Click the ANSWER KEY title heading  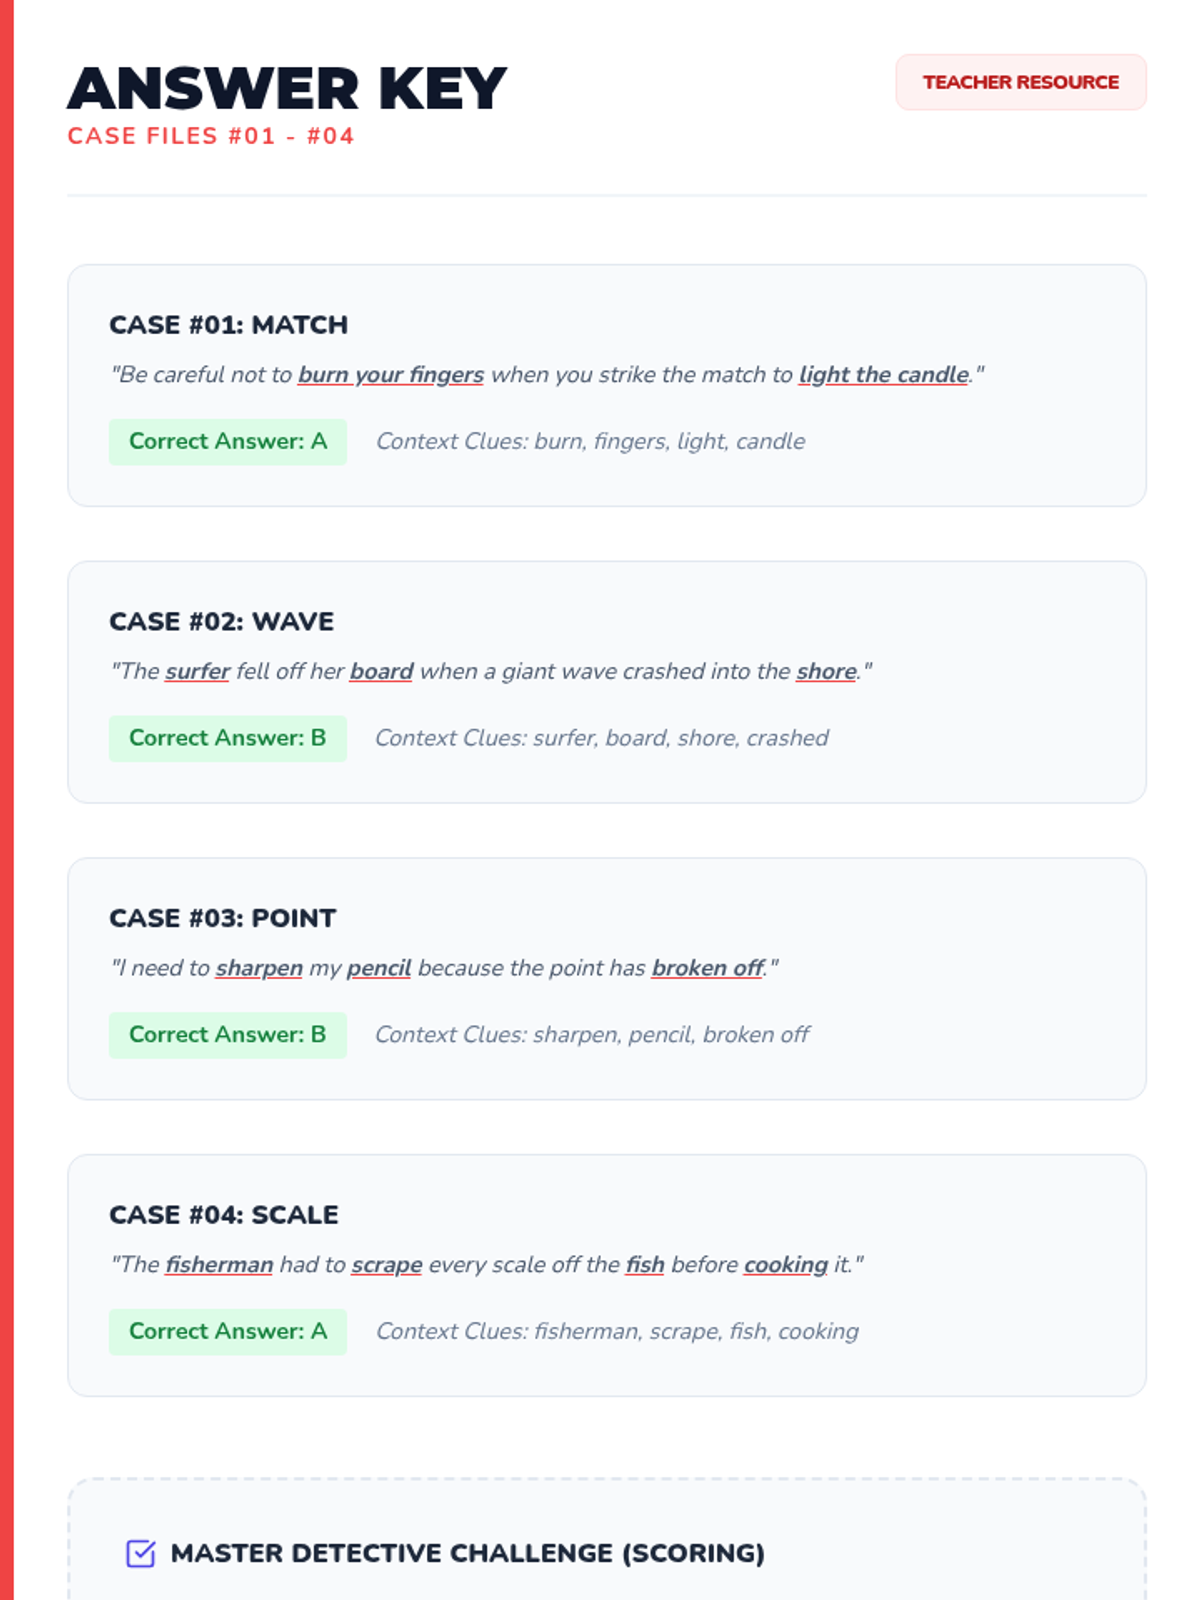(287, 88)
